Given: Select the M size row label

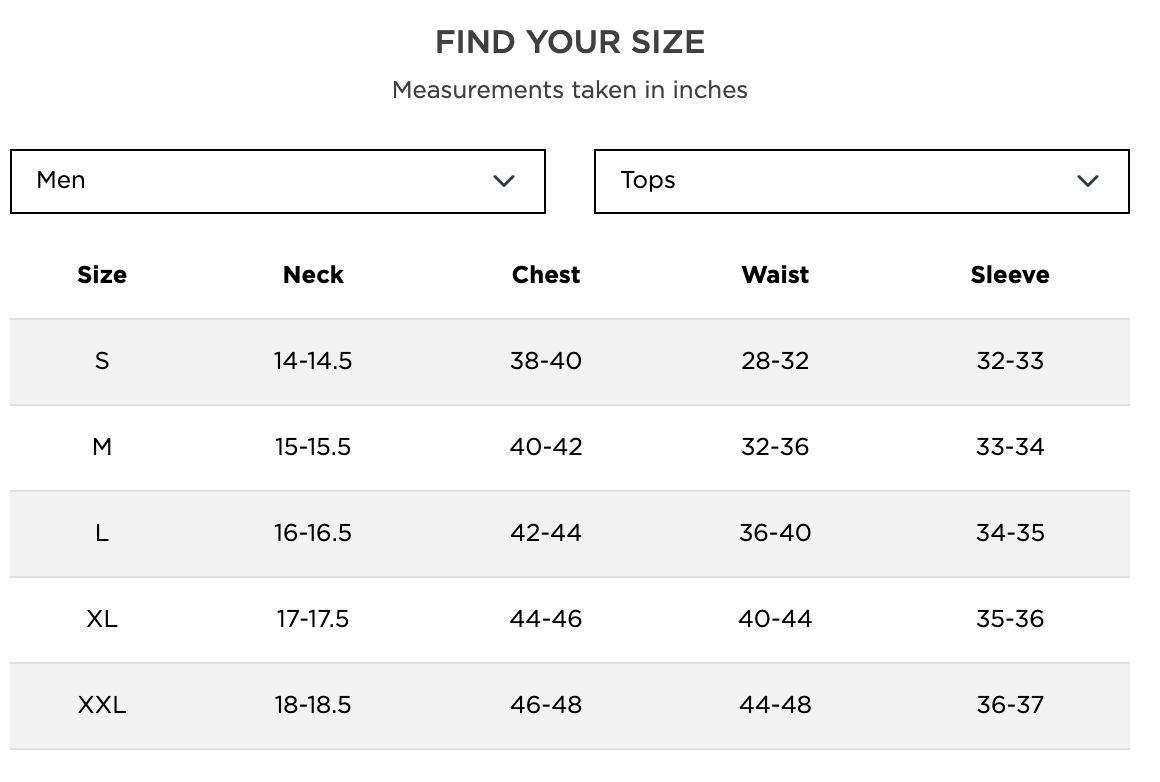Looking at the screenshot, I should (102, 447).
